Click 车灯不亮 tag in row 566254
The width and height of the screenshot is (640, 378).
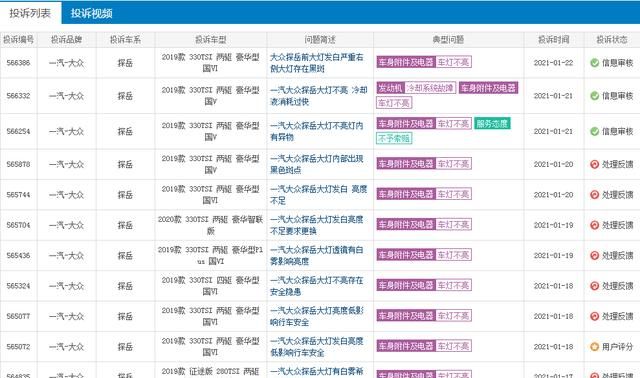tap(453, 123)
